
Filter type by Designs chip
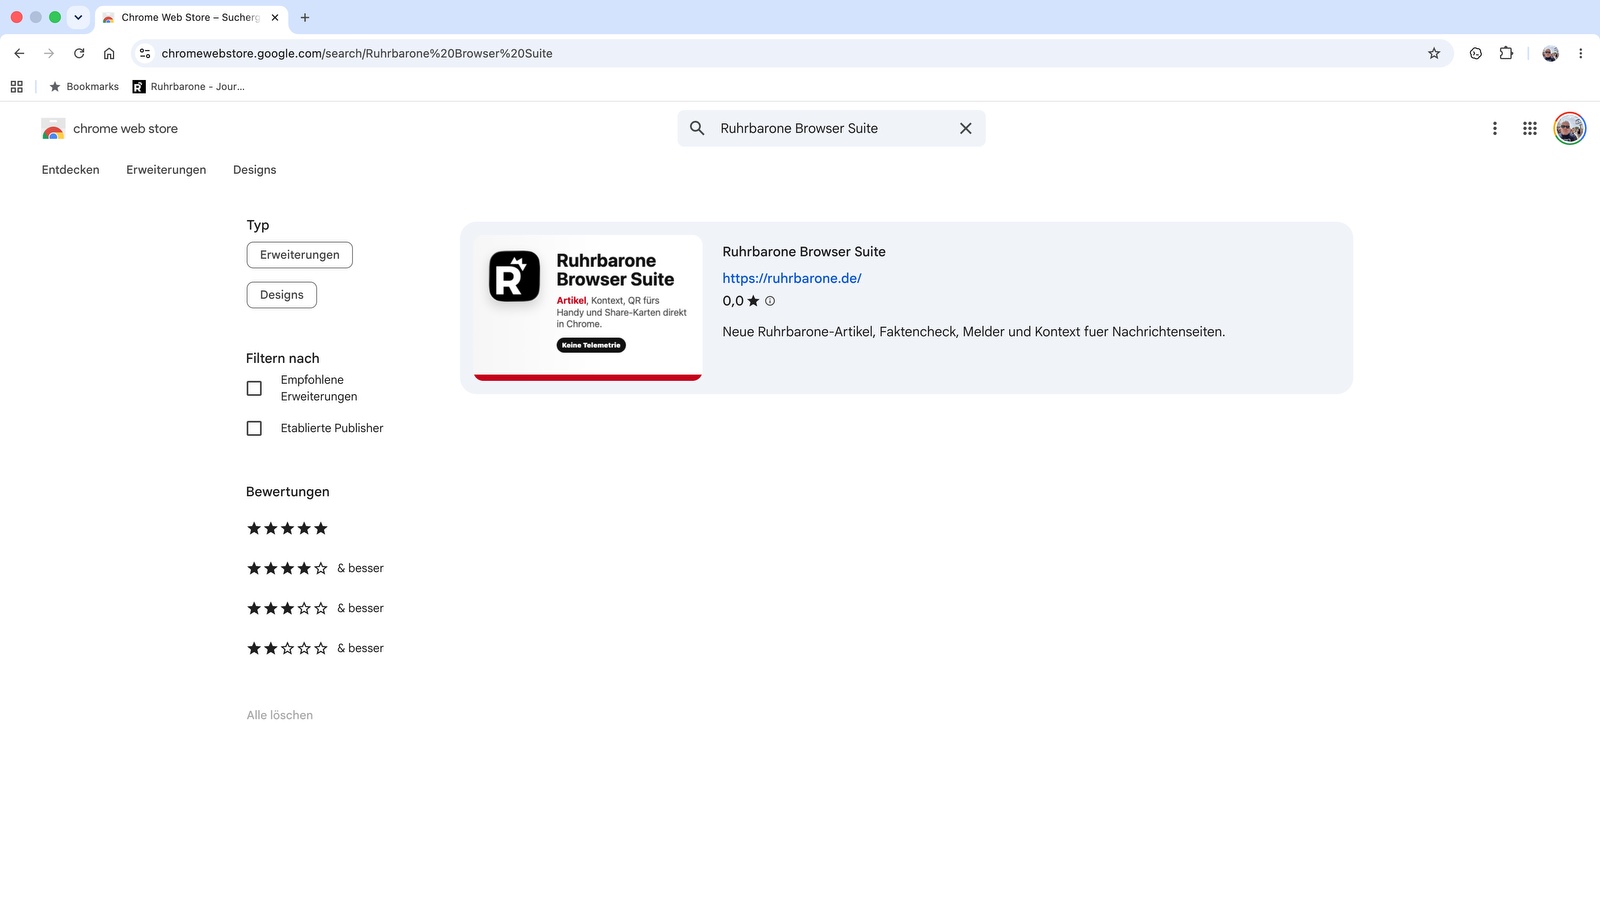click(x=282, y=295)
